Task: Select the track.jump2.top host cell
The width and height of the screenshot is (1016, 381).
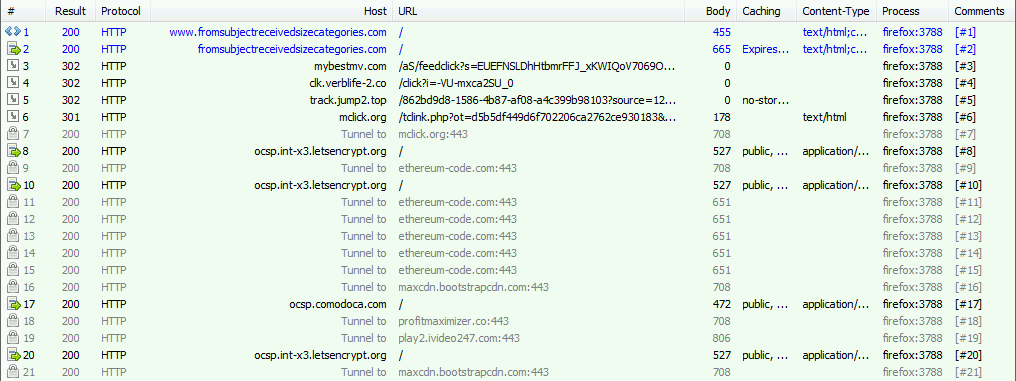Action: click(348, 100)
